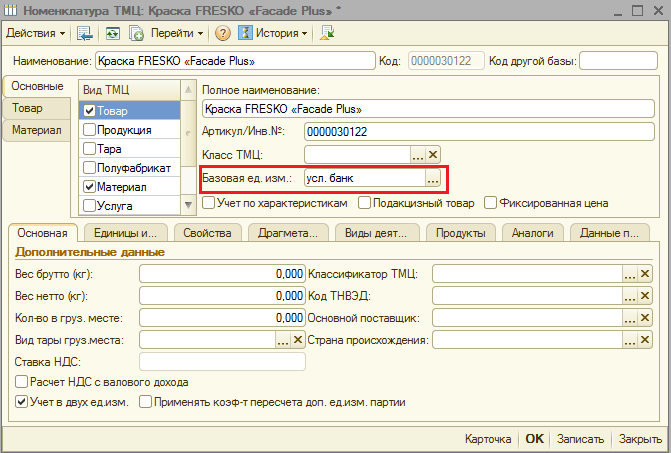671x453 pixels.
Task: Click the first toolbar icon after Действия
Action: [x=85, y=33]
